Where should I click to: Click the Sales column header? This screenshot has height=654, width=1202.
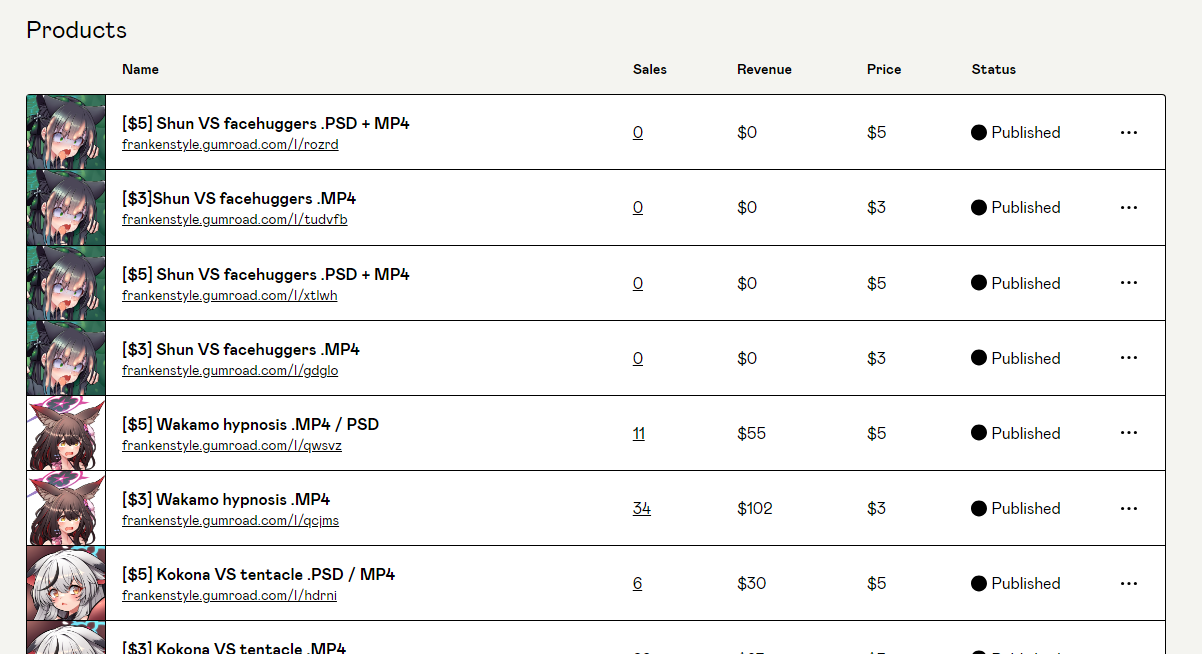pyautogui.click(x=650, y=69)
